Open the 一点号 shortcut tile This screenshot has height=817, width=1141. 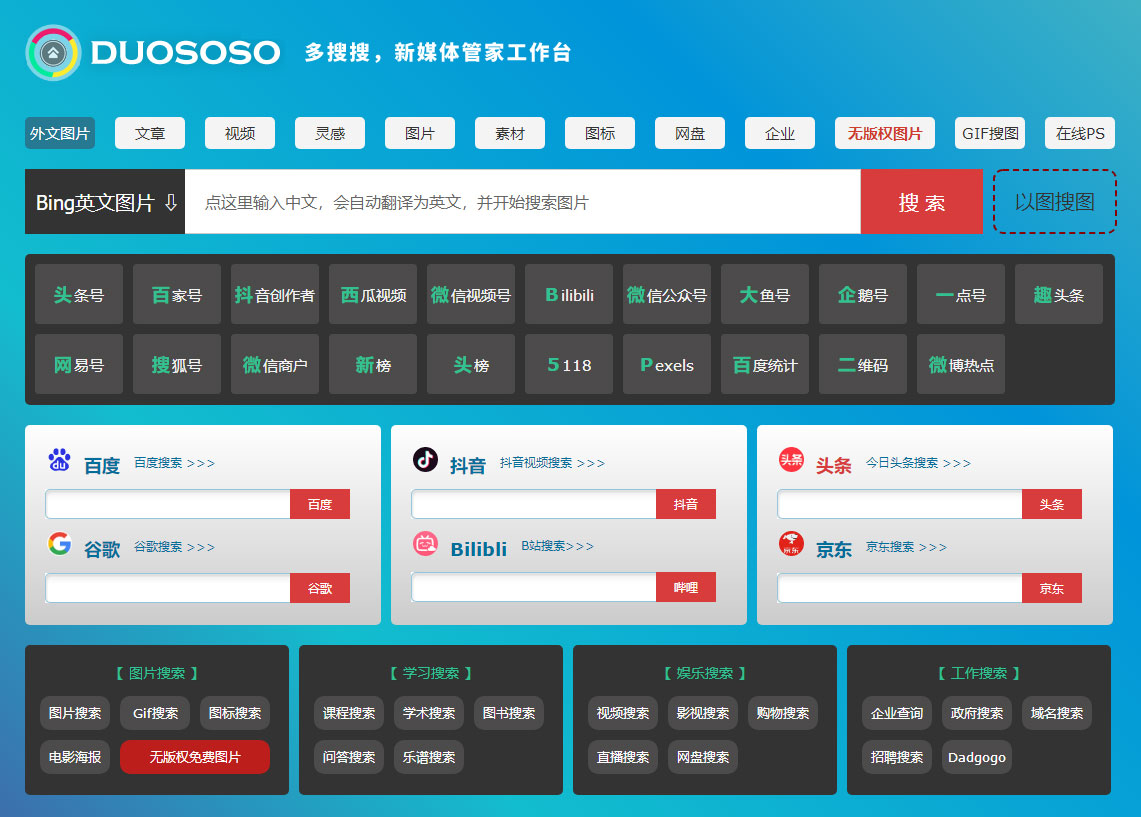(x=961, y=295)
